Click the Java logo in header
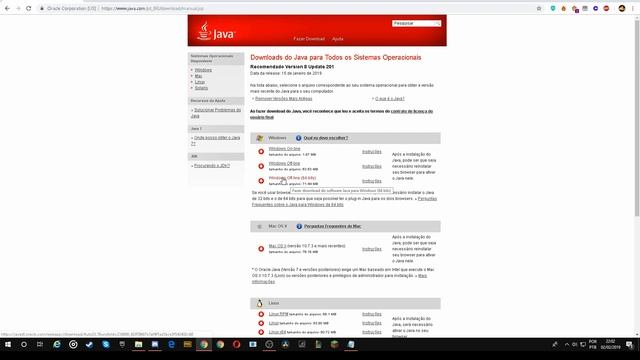 click(216, 31)
